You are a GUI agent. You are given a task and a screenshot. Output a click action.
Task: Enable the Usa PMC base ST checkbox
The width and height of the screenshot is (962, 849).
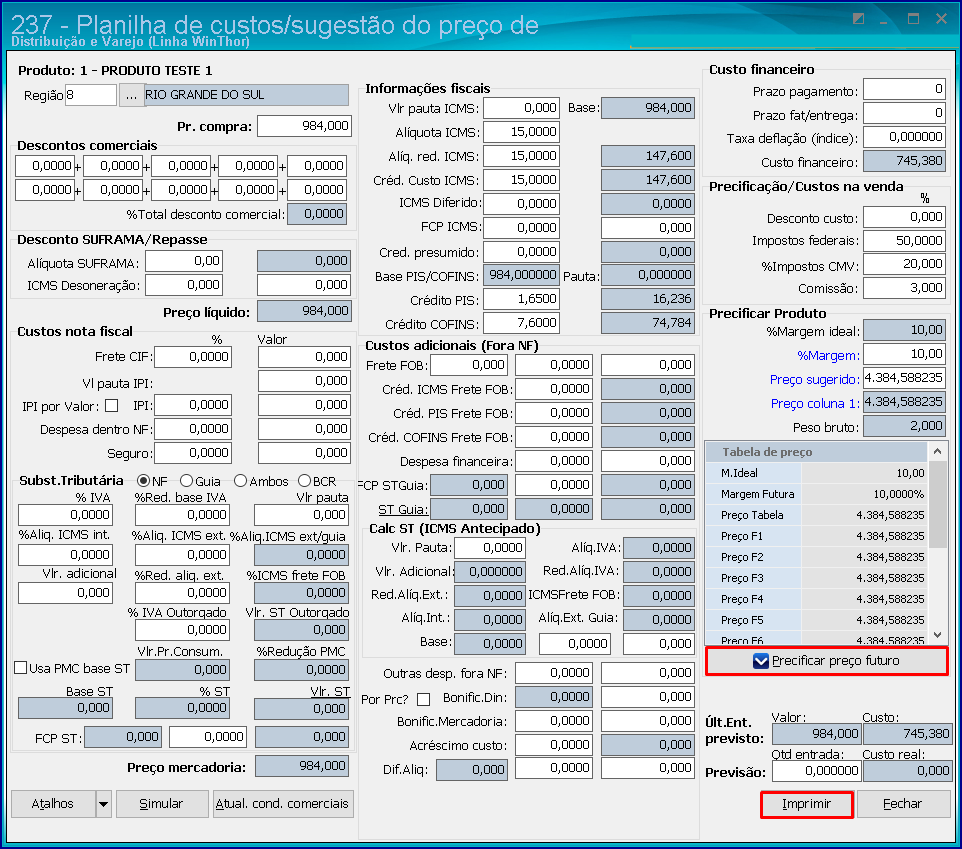(21, 667)
